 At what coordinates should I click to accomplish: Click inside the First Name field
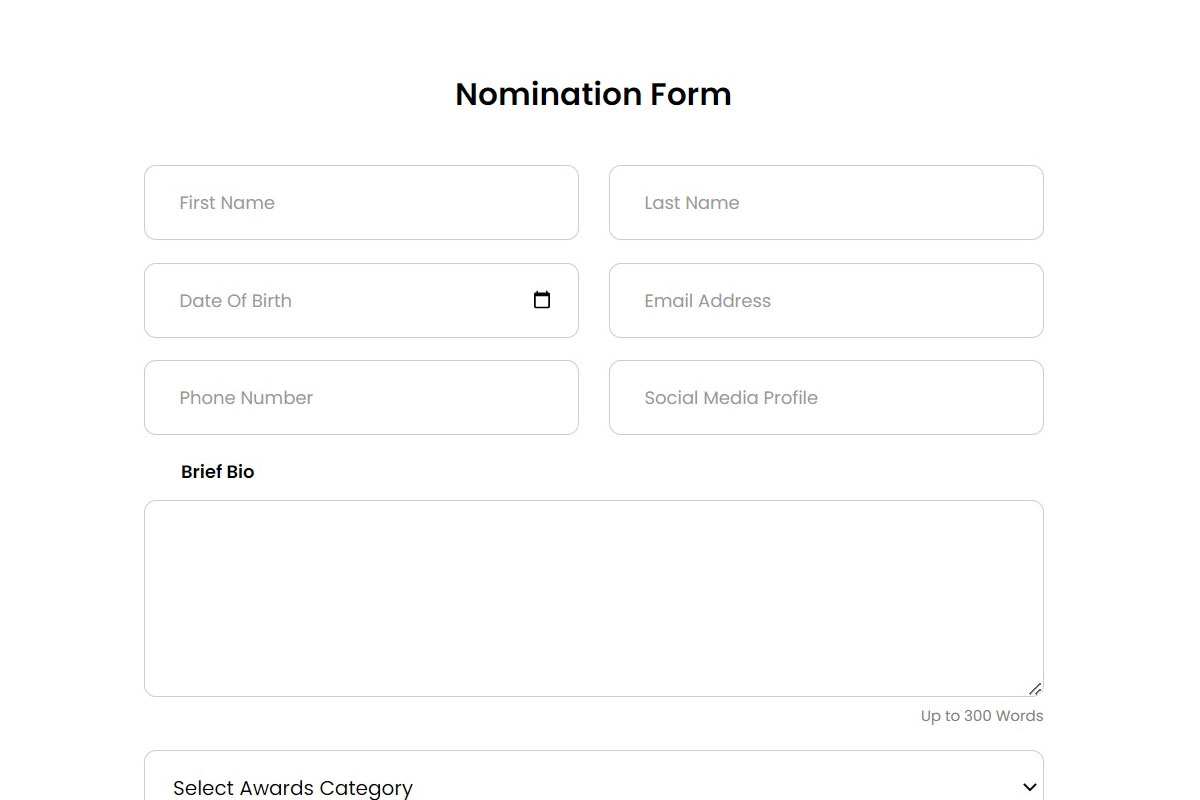[x=360, y=202]
